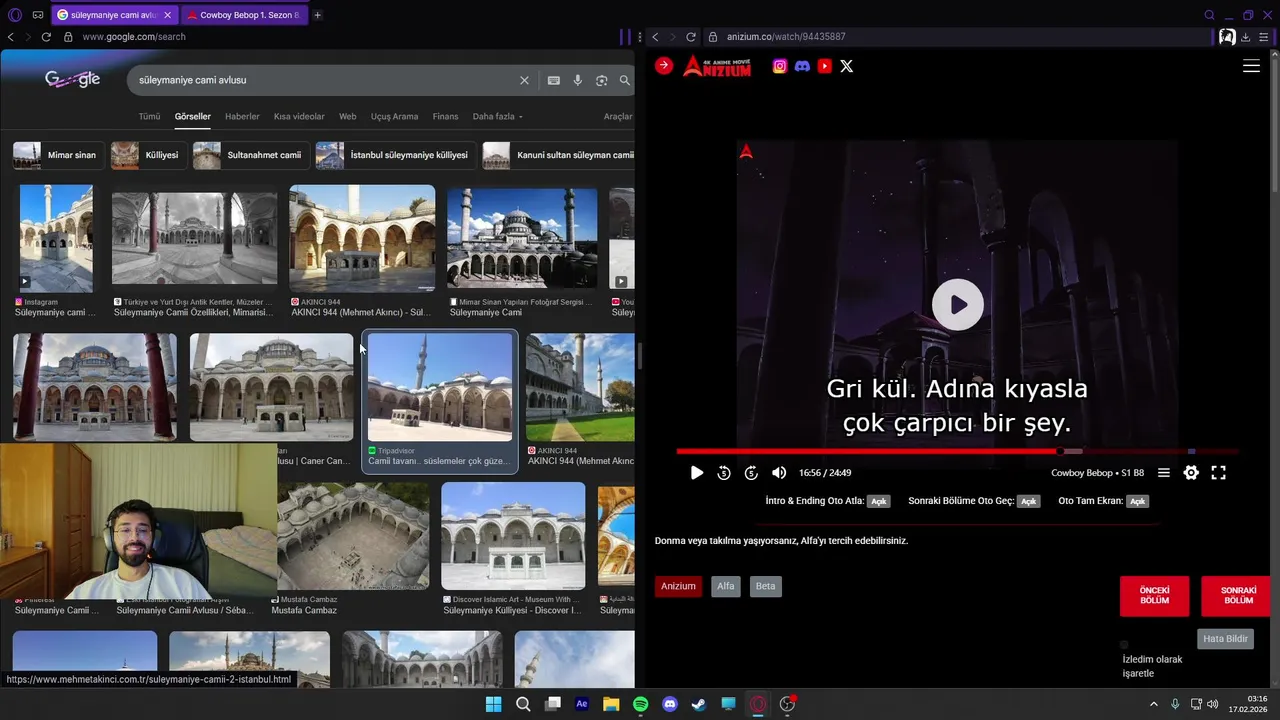Reload the Anizium page

(691, 37)
